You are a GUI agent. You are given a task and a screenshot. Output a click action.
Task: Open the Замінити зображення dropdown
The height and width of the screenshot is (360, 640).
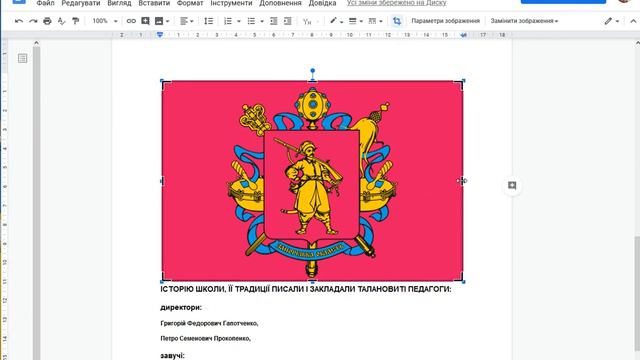(x=524, y=21)
